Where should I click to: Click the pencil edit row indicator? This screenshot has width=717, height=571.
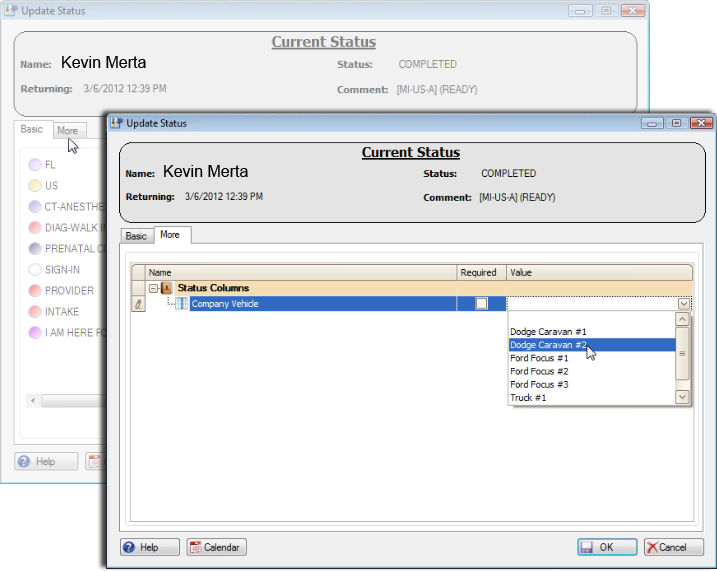coord(138,304)
